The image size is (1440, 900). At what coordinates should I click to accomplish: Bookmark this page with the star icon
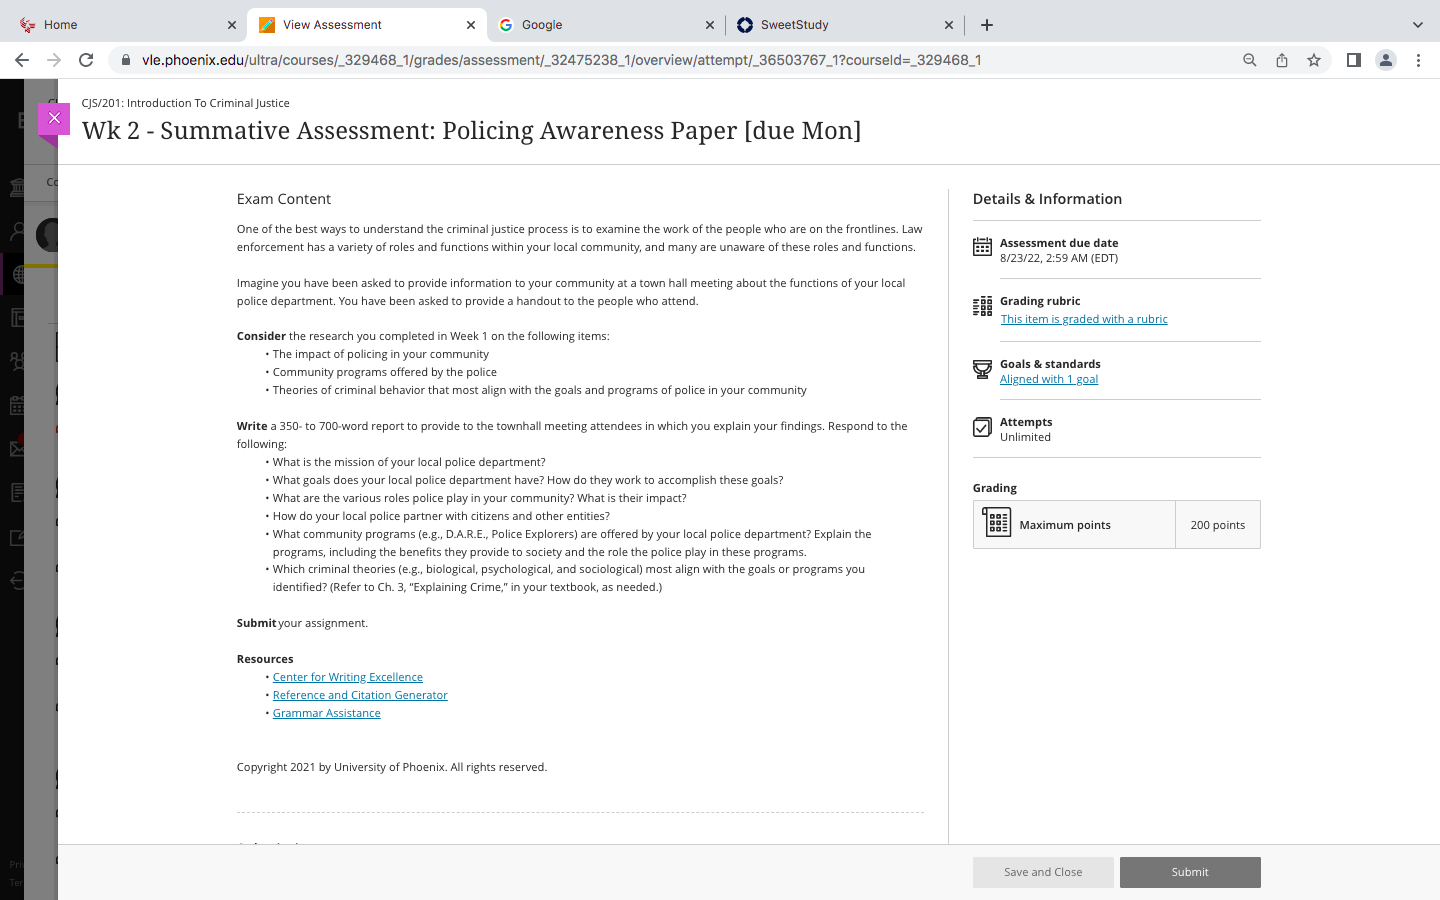(x=1314, y=60)
